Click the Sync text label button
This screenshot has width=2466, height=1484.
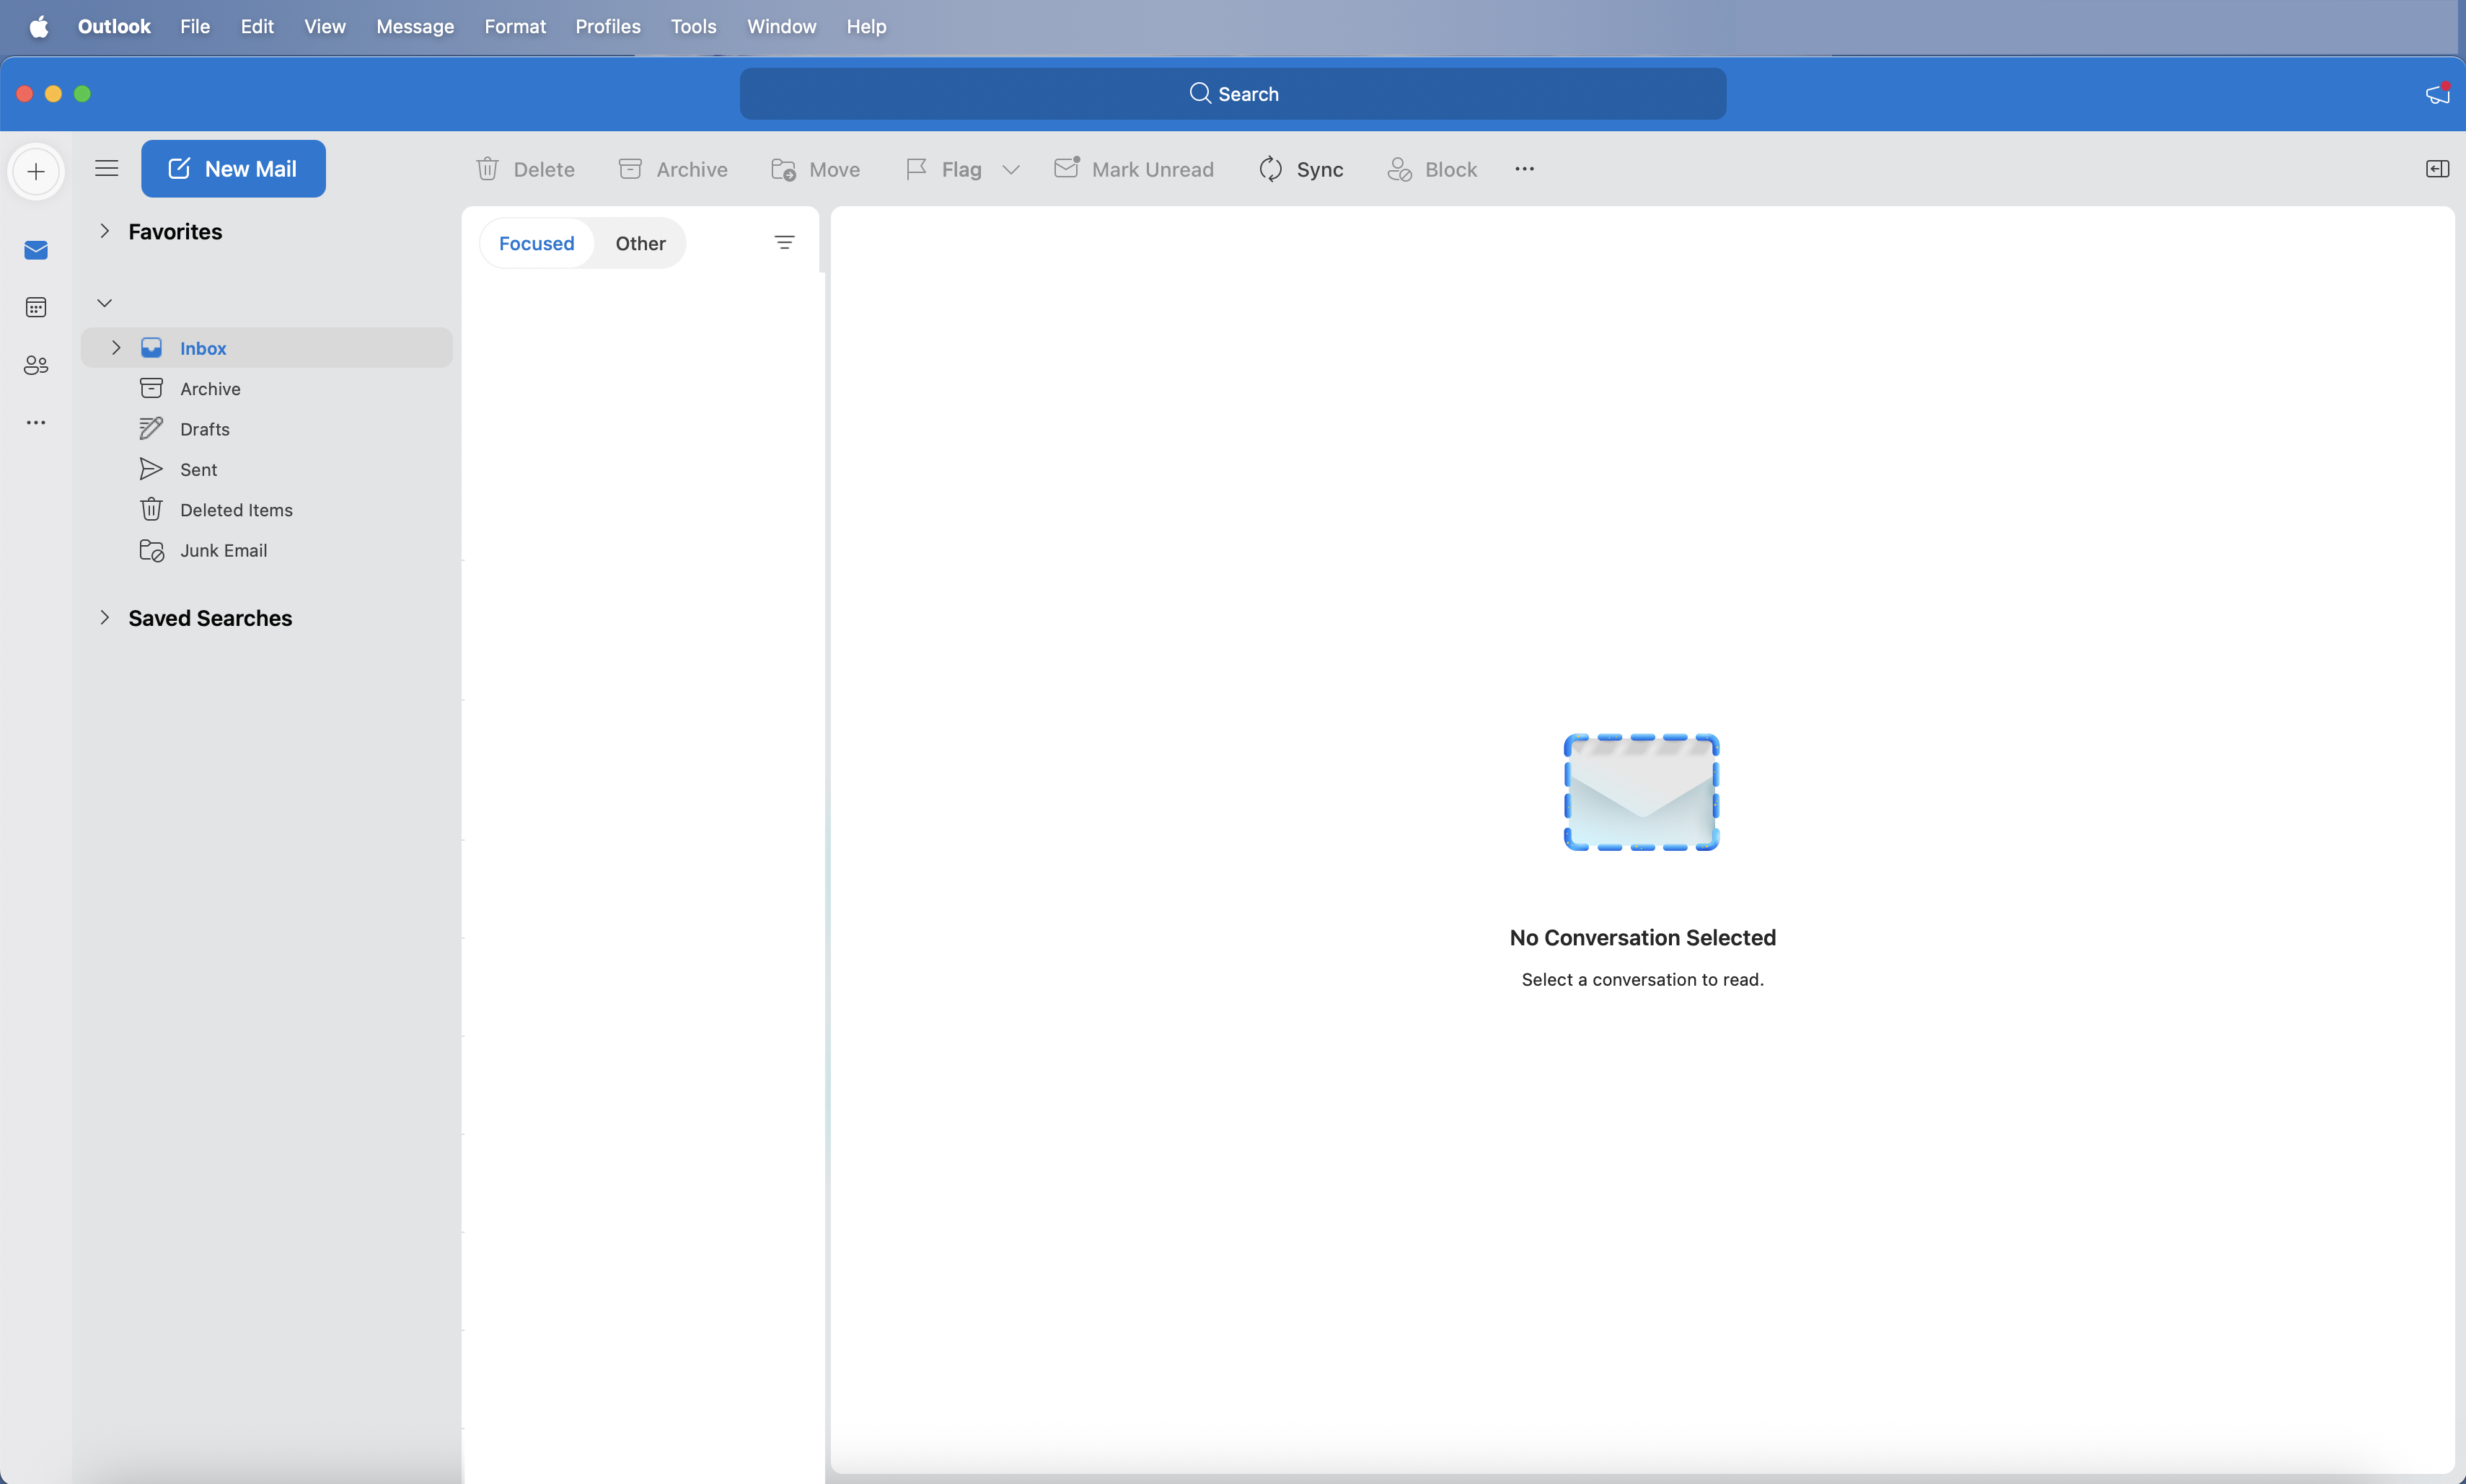tap(1320, 170)
